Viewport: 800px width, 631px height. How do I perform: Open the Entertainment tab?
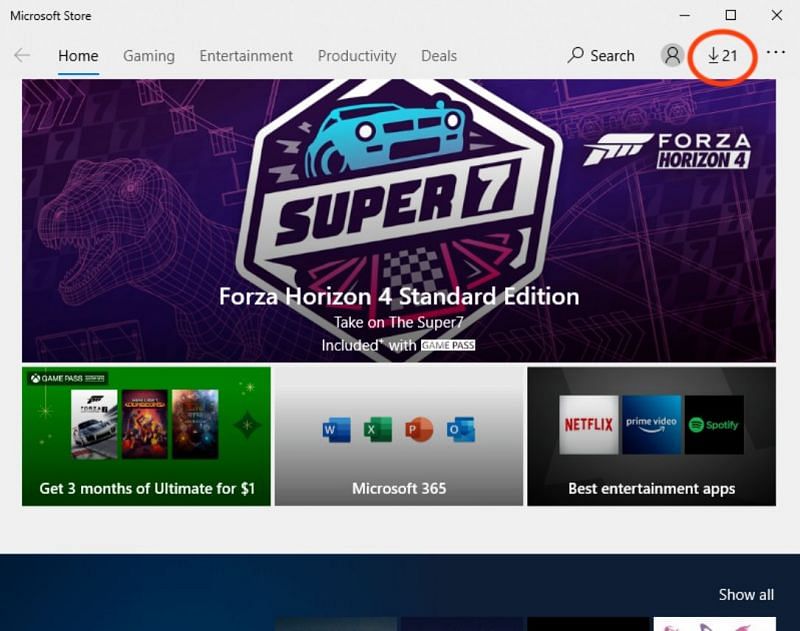(x=246, y=56)
